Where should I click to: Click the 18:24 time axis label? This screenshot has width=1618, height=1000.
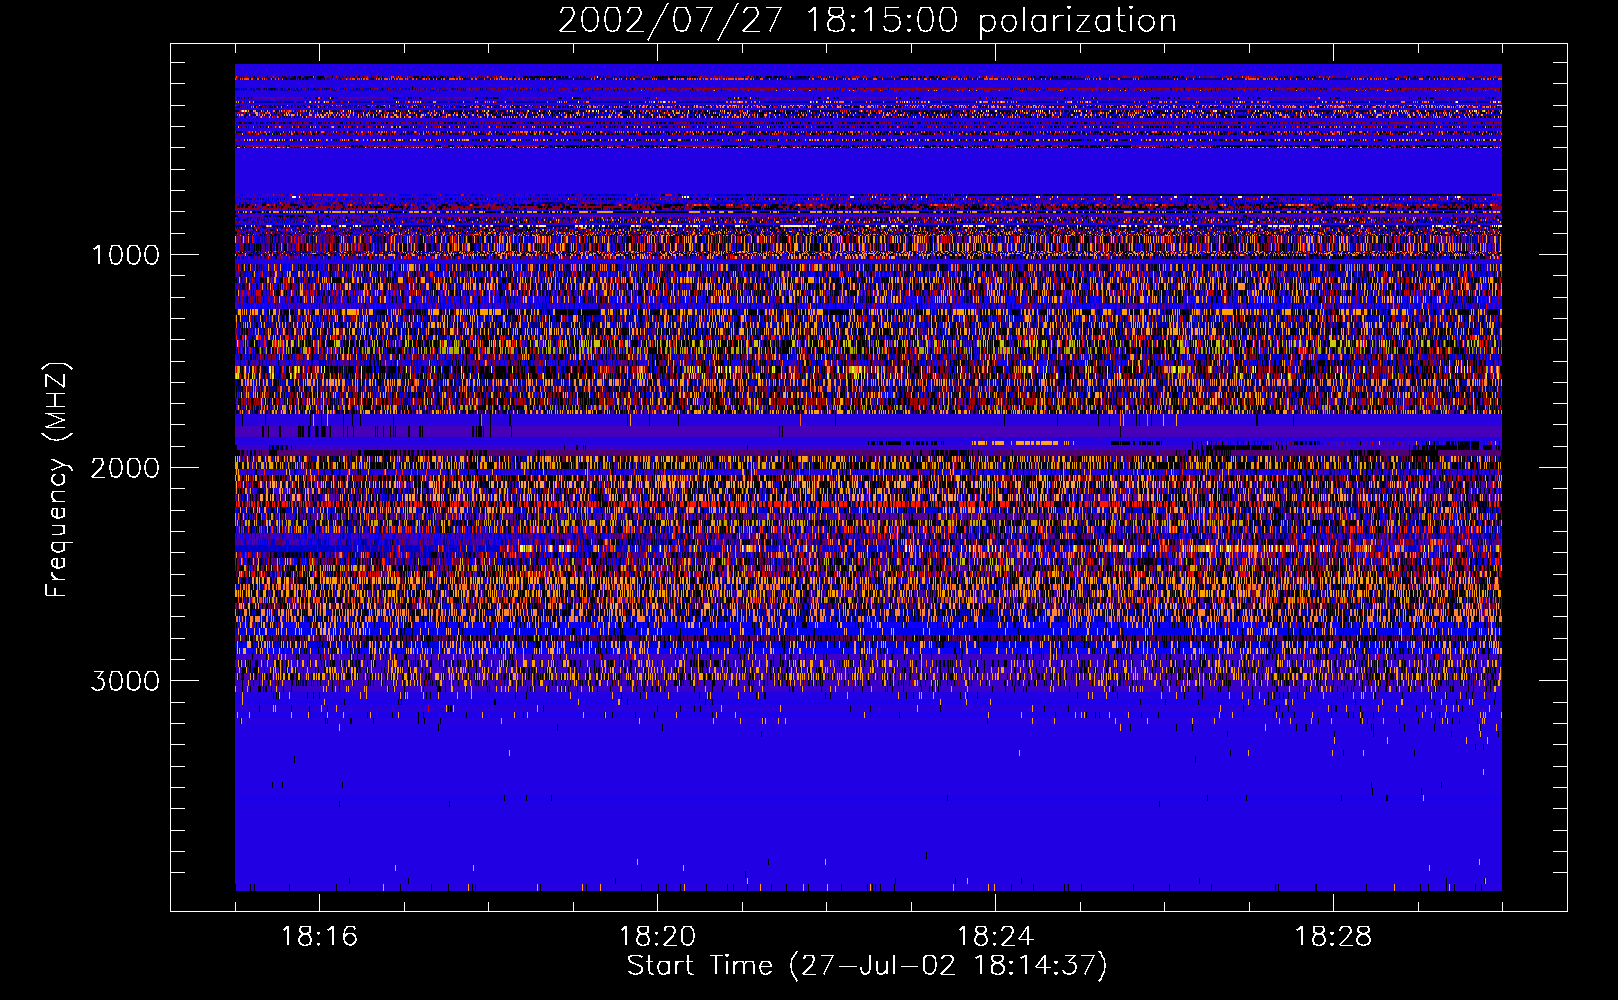tap(995, 937)
